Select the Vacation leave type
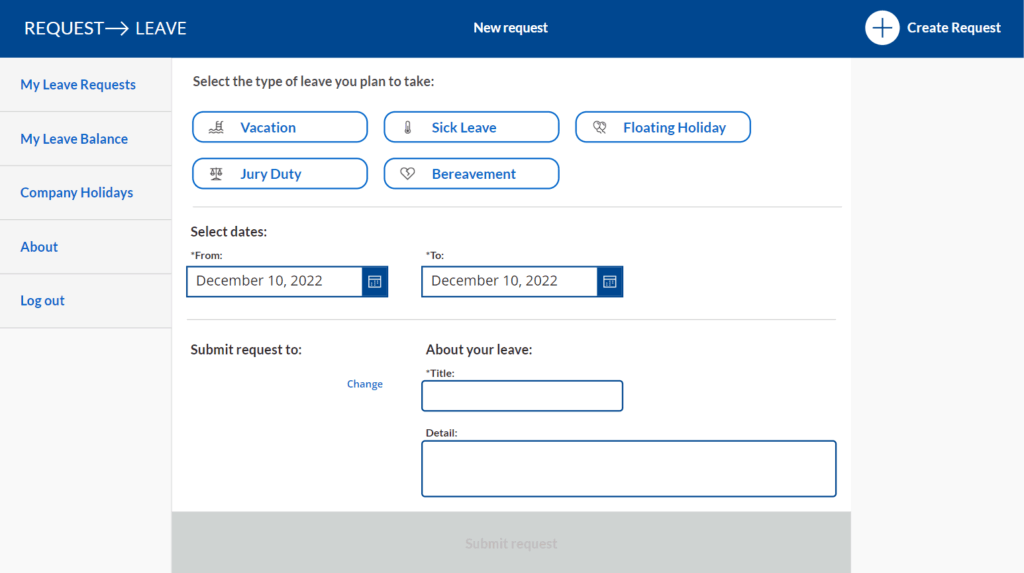The image size is (1024, 573). (280, 127)
